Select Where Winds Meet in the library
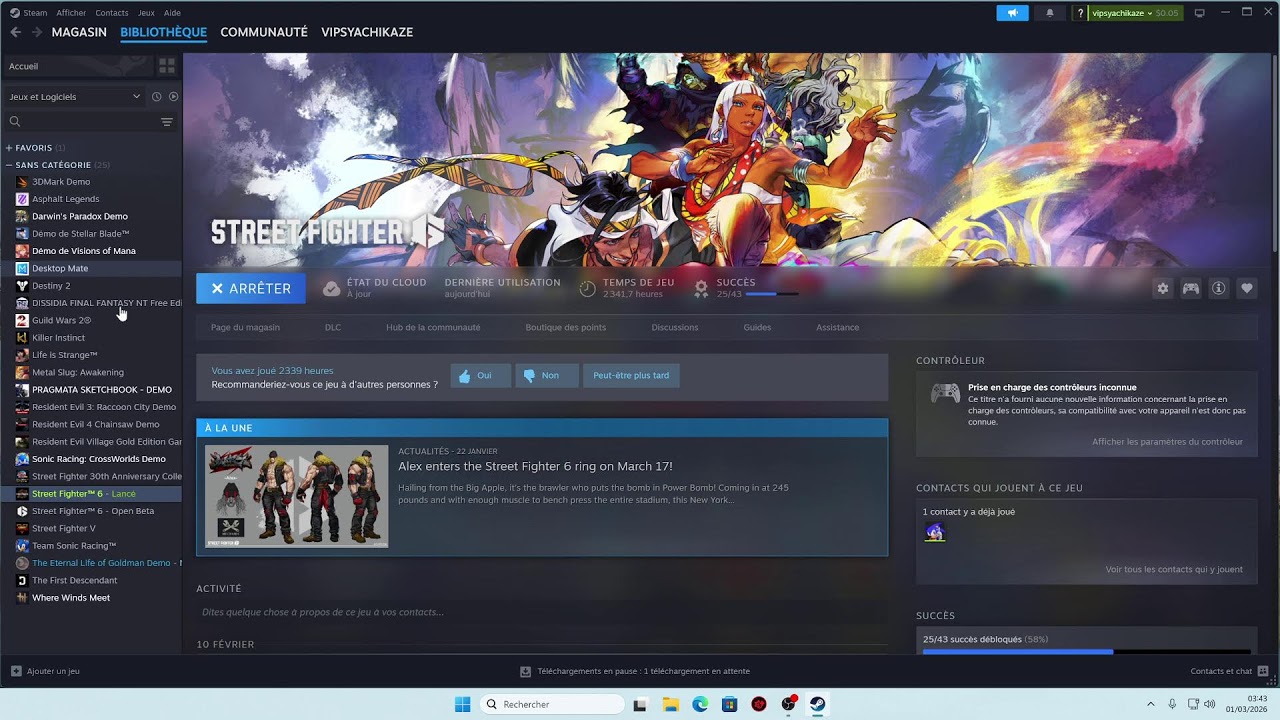This screenshot has width=1280, height=720. [71, 598]
